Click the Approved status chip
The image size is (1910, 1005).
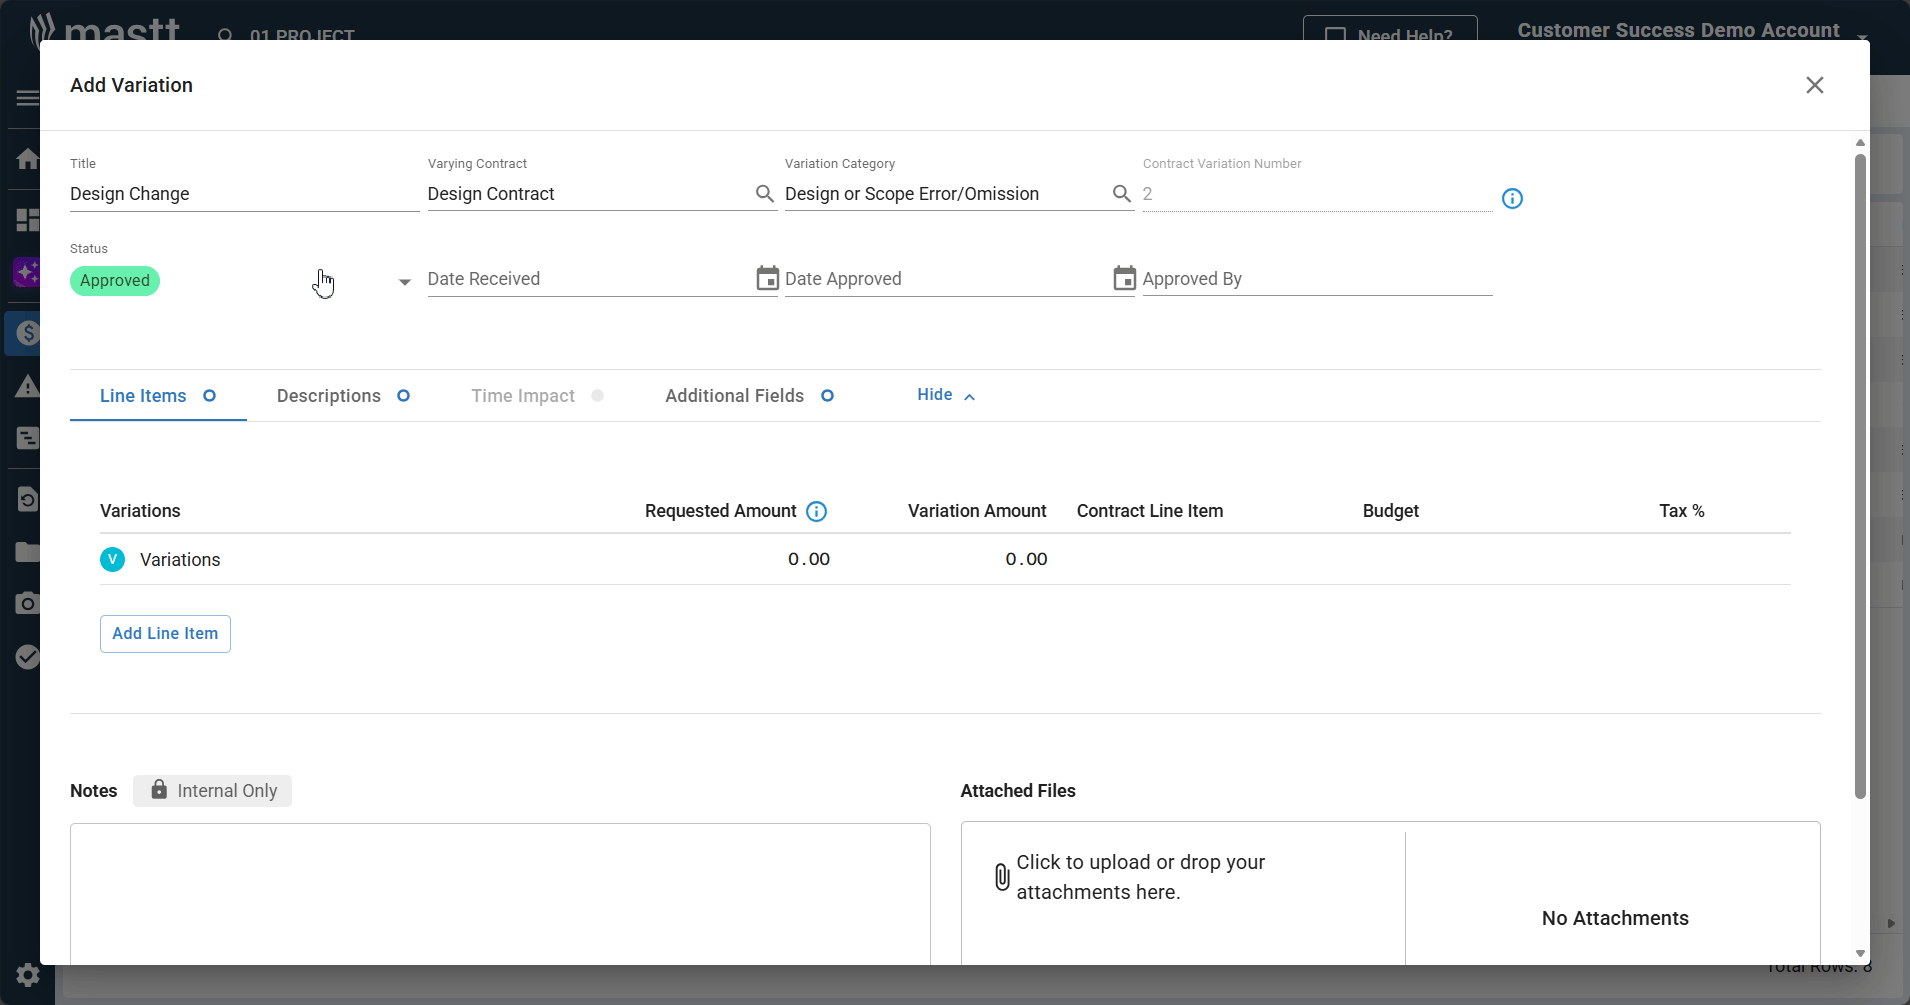click(x=115, y=281)
